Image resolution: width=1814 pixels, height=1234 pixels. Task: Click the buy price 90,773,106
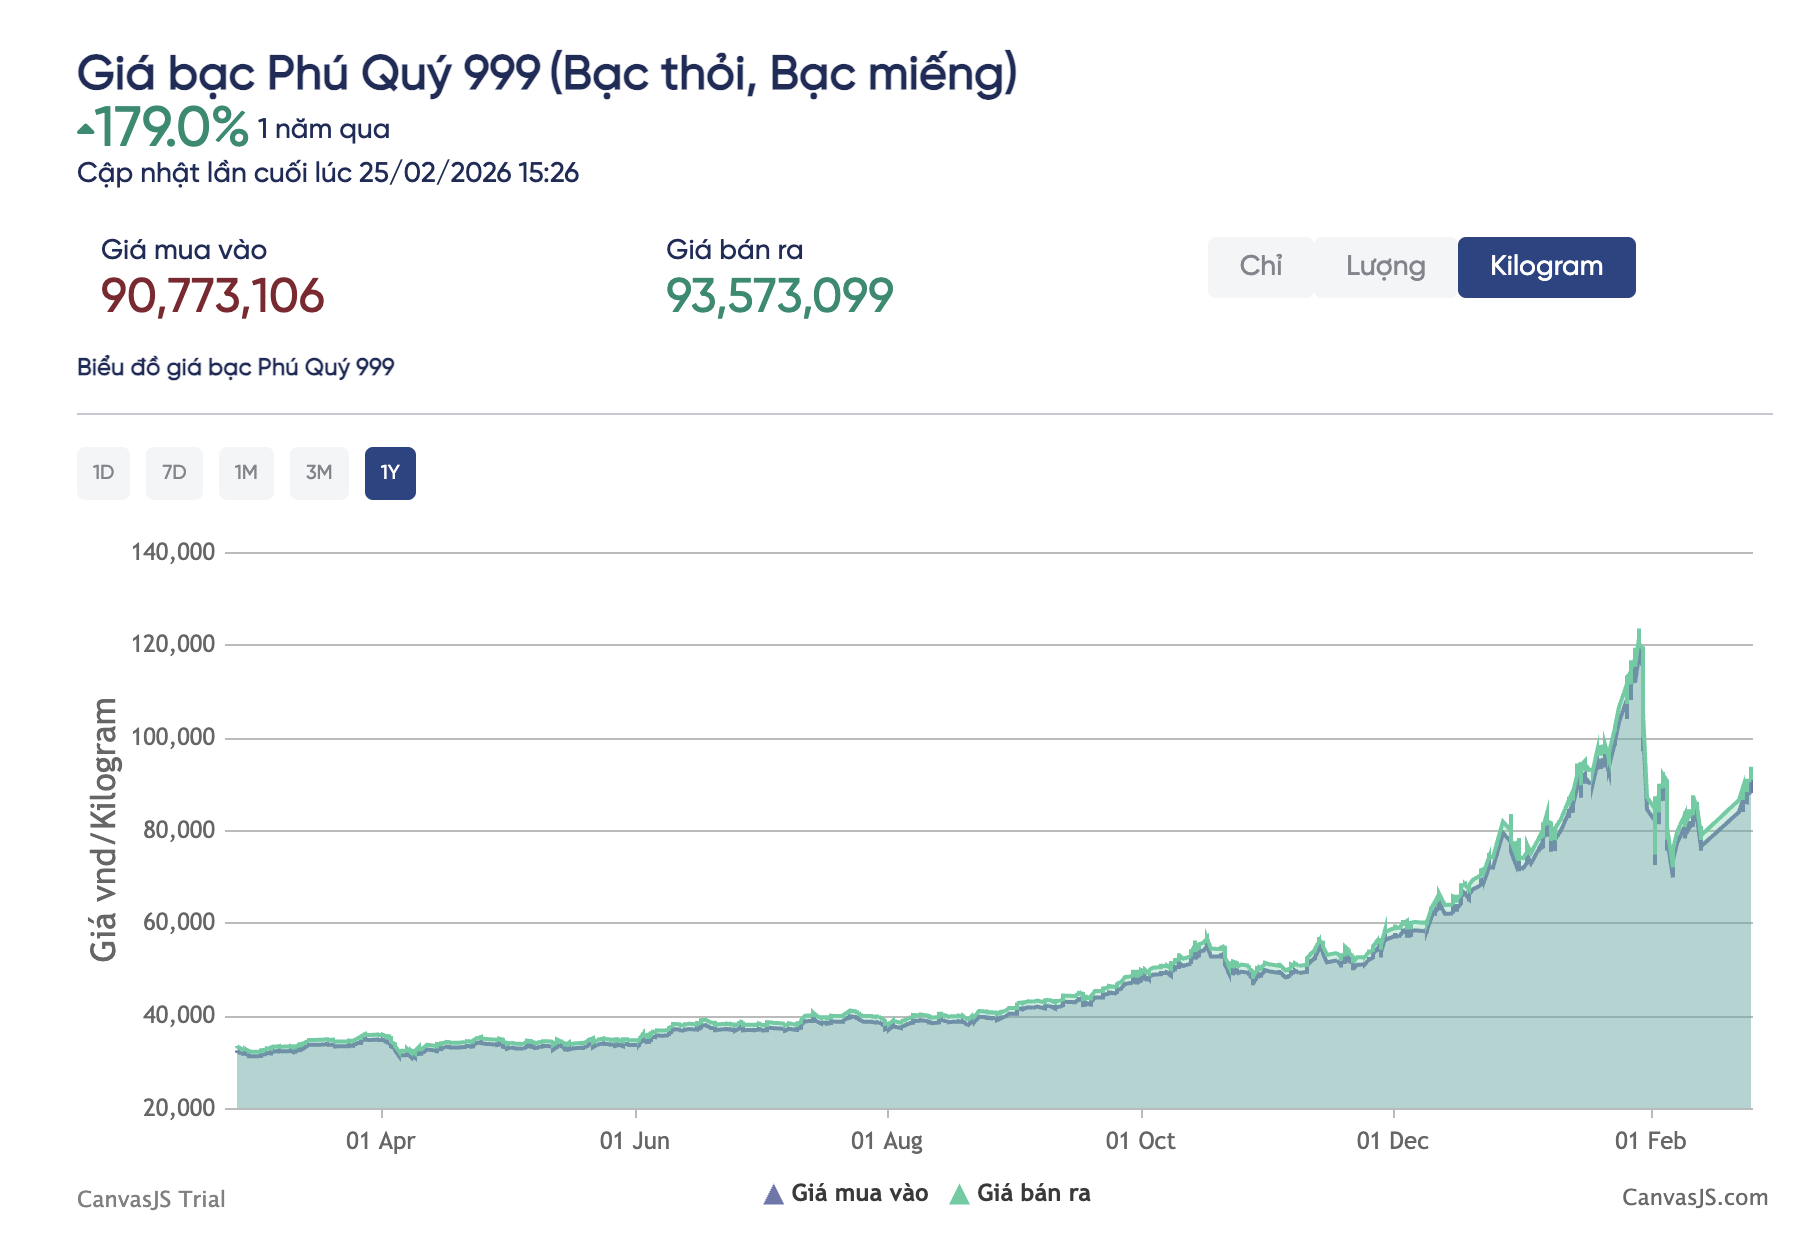coord(212,296)
